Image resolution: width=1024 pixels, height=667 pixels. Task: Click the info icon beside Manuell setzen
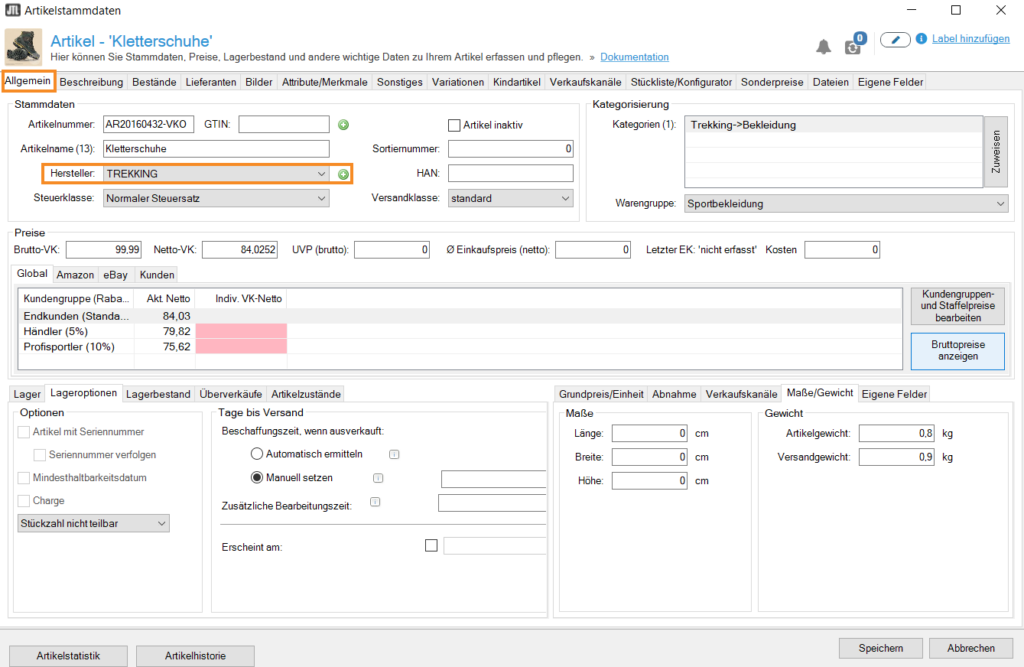pos(378,478)
